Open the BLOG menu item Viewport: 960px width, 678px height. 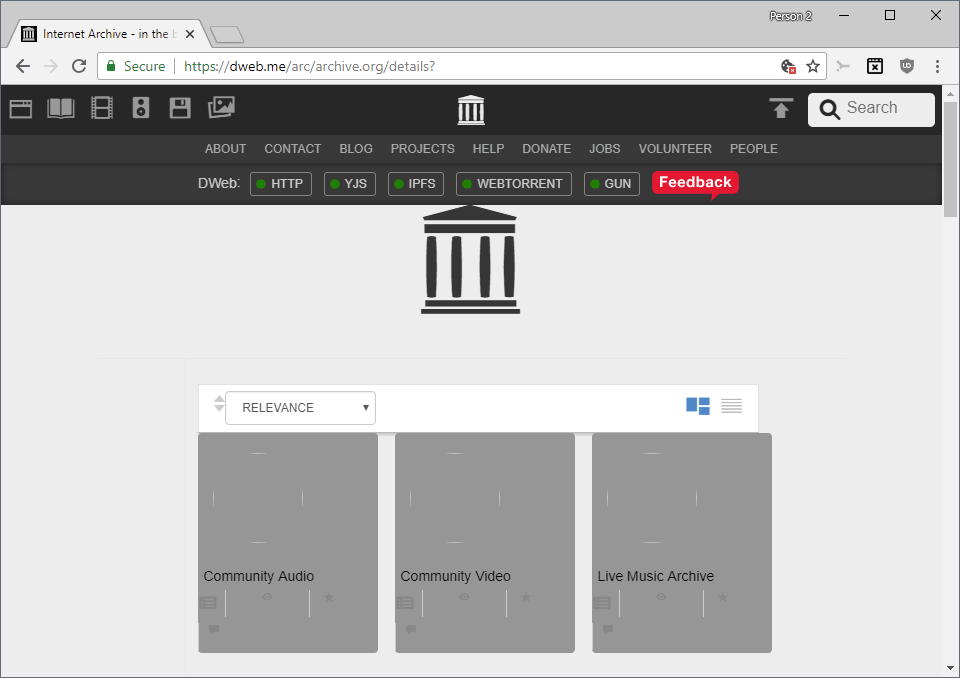pos(356,148)
